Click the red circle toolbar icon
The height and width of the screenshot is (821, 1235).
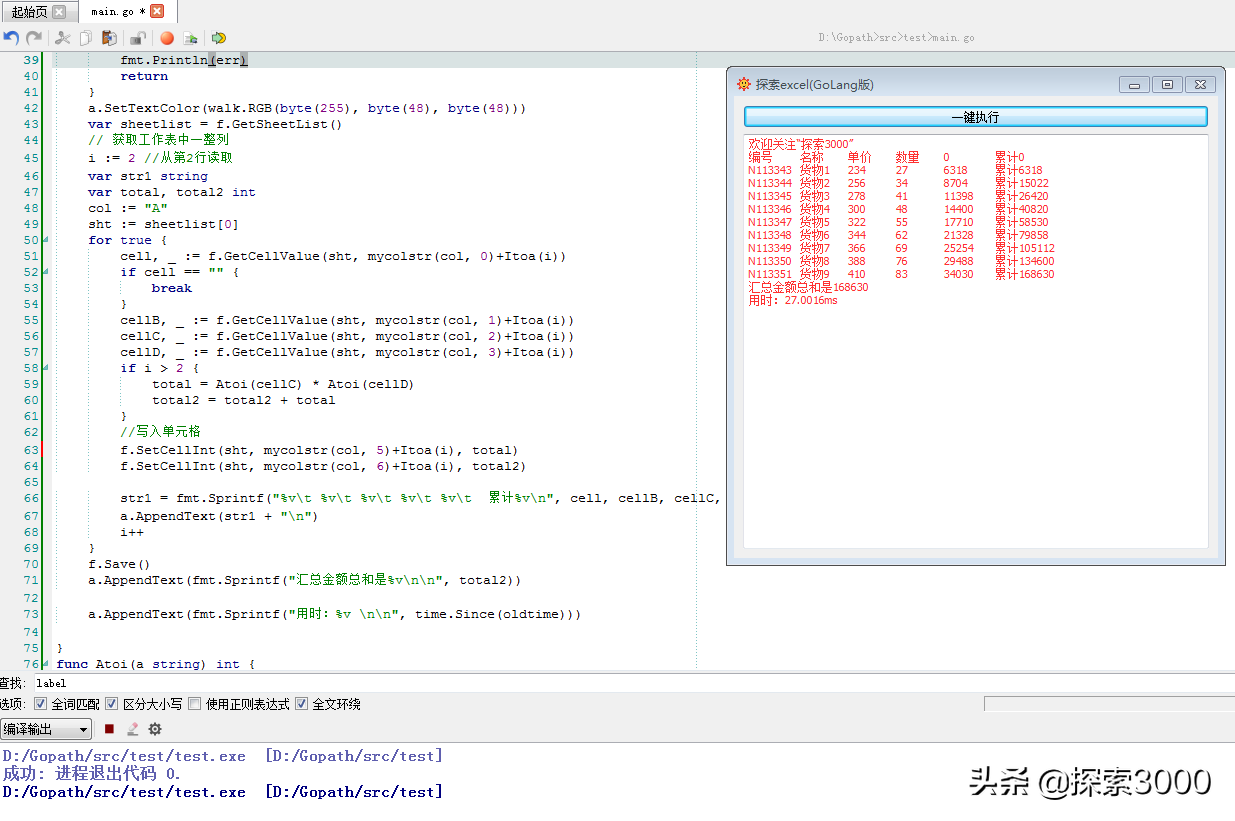tap(167, 38)
